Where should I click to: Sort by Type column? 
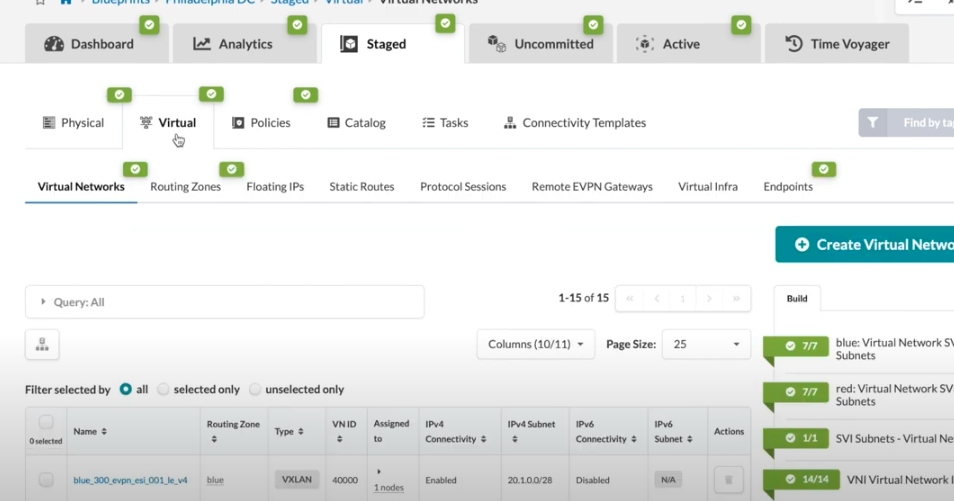(x=289, y=432)
